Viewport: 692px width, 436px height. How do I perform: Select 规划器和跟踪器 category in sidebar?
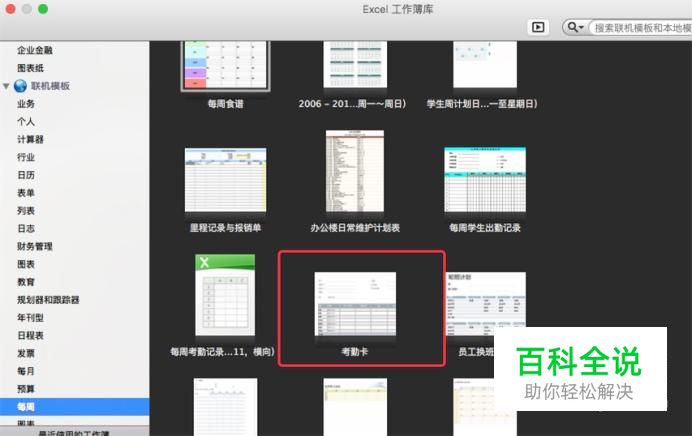coord(48,300)
